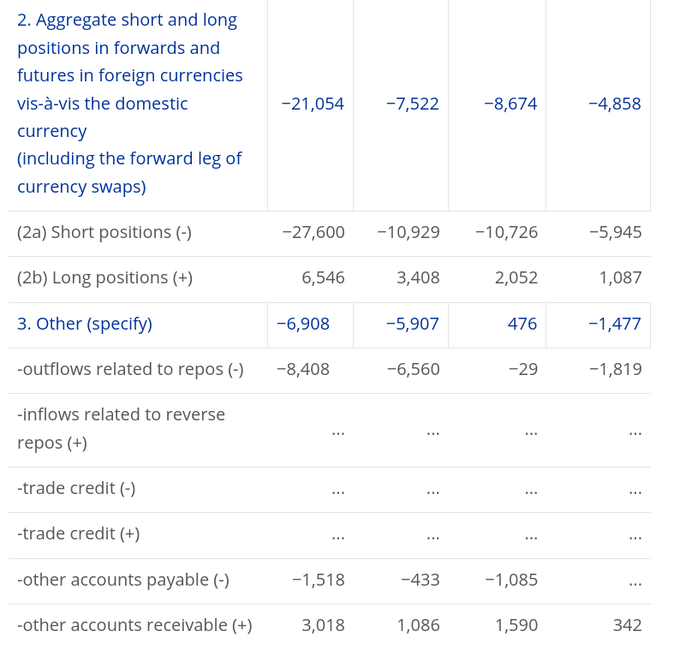Select the (2b) Long positions row label

point(105,277)
